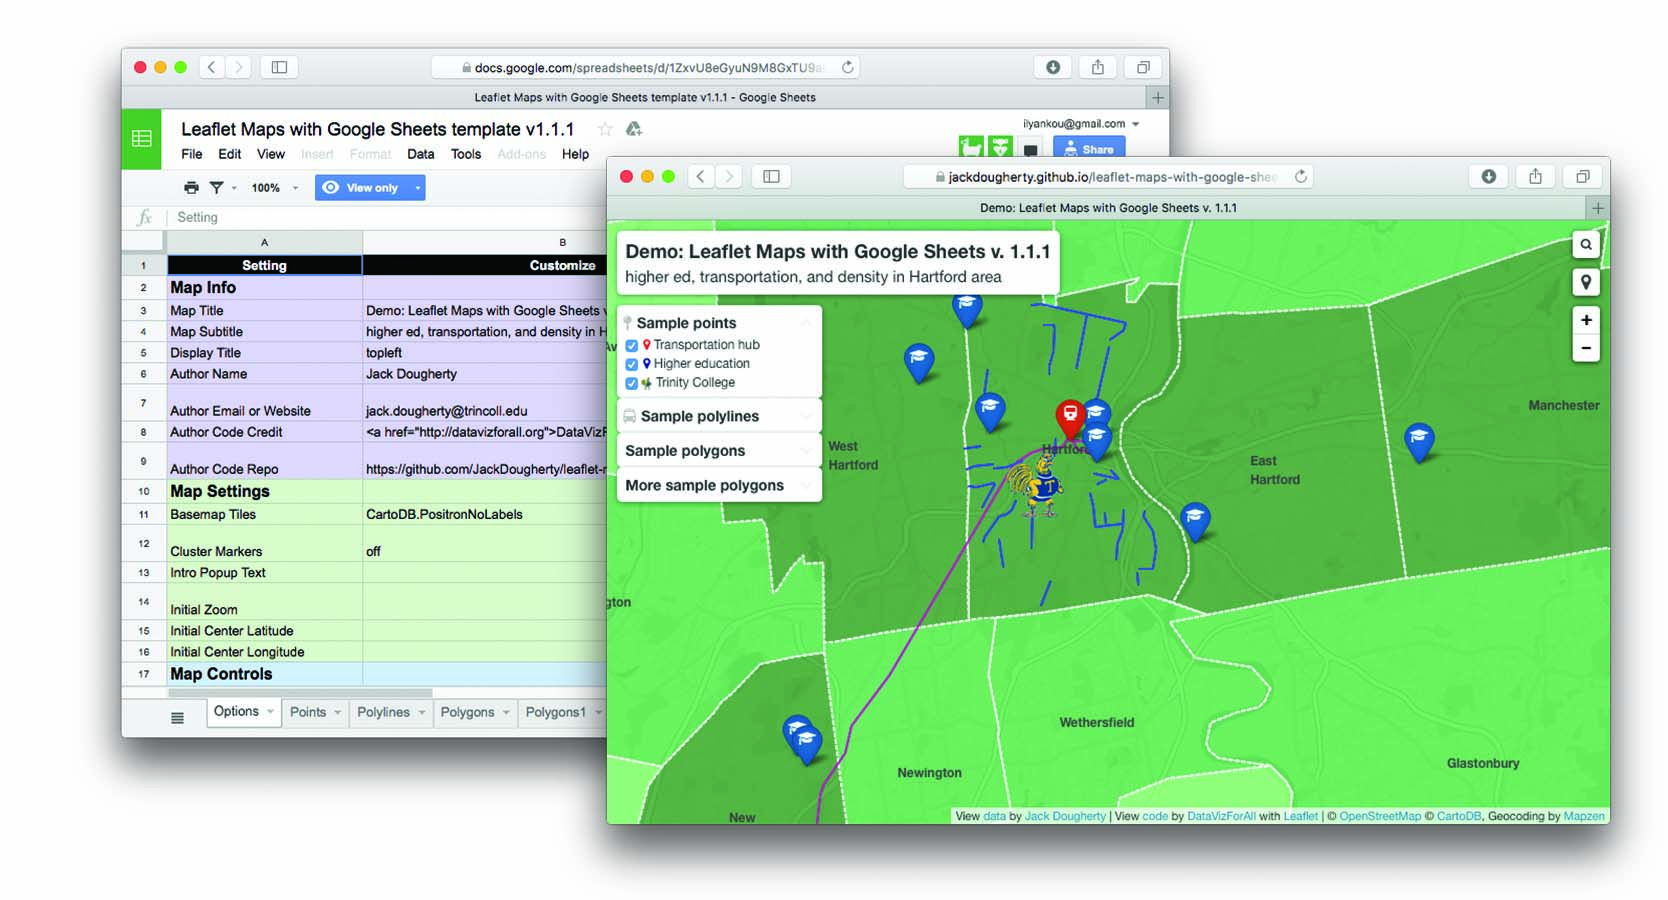Click the docs.google.com address bar

[646, 67]
